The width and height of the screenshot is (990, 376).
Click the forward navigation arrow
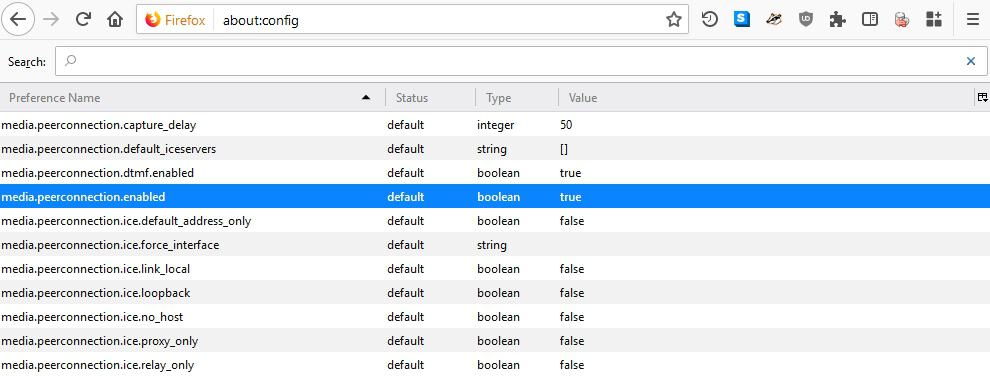[x=51, y=20]
